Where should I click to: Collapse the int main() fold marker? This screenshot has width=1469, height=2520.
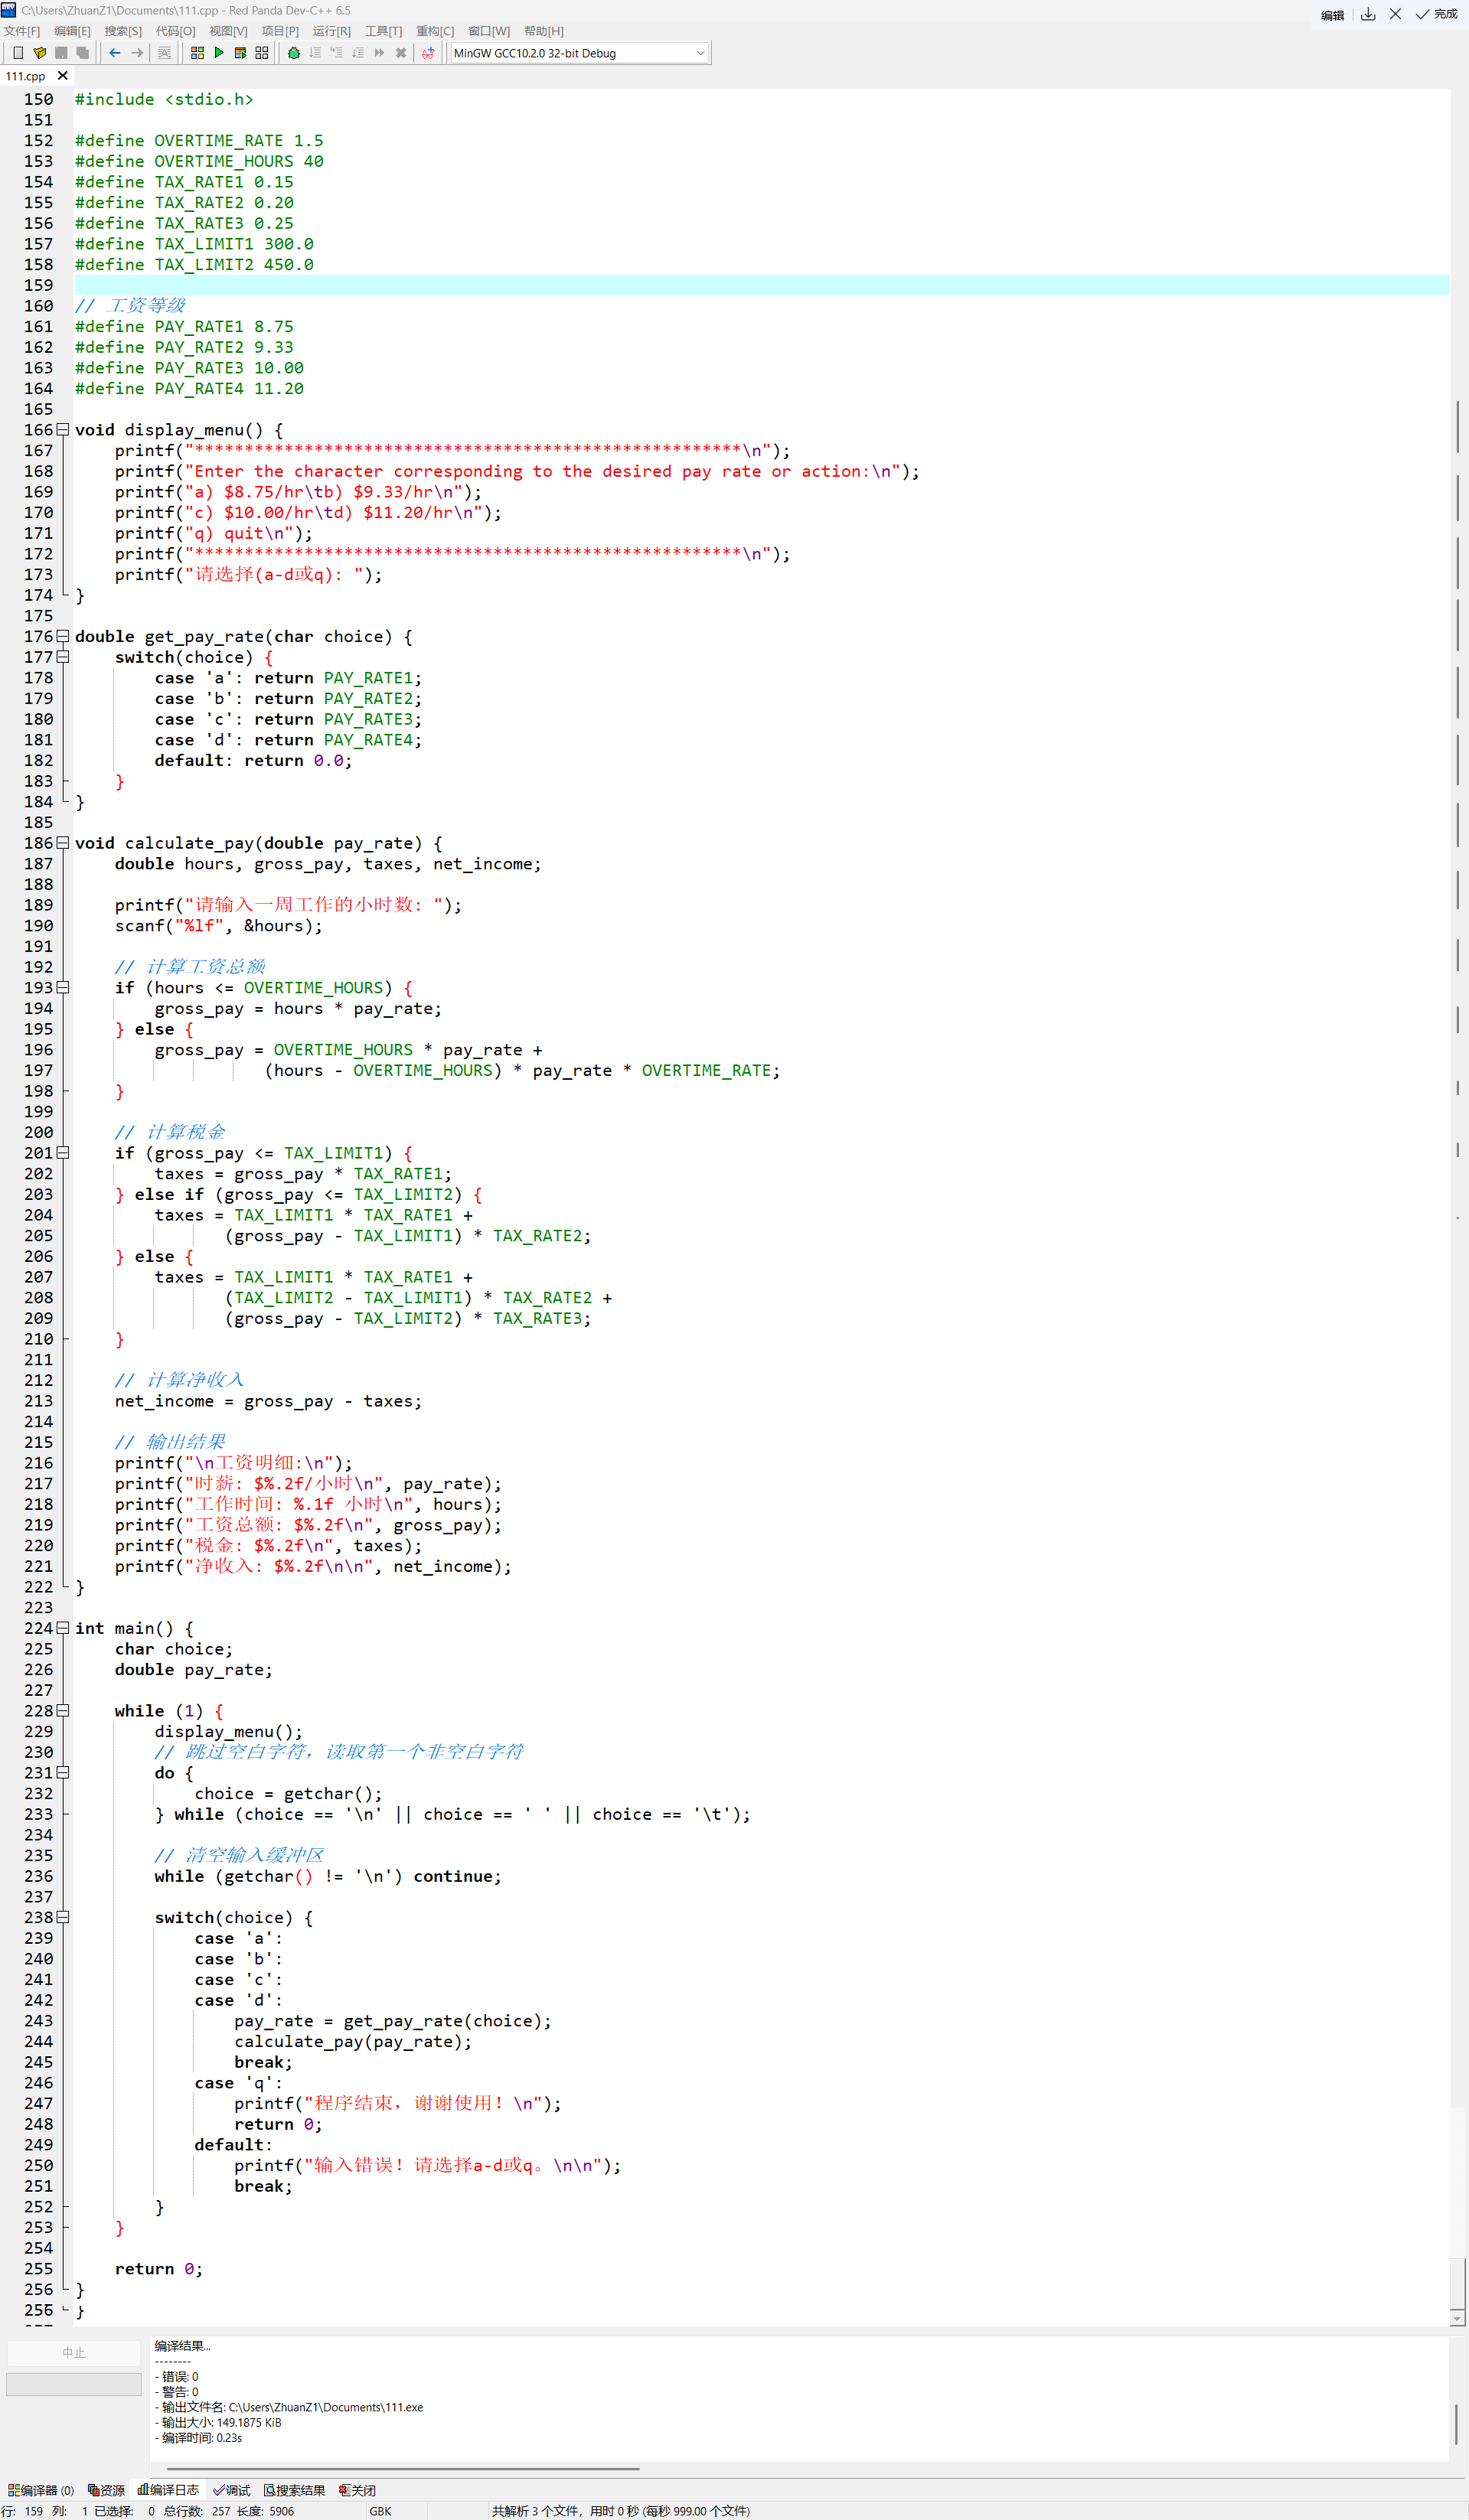pos(63,1628)
